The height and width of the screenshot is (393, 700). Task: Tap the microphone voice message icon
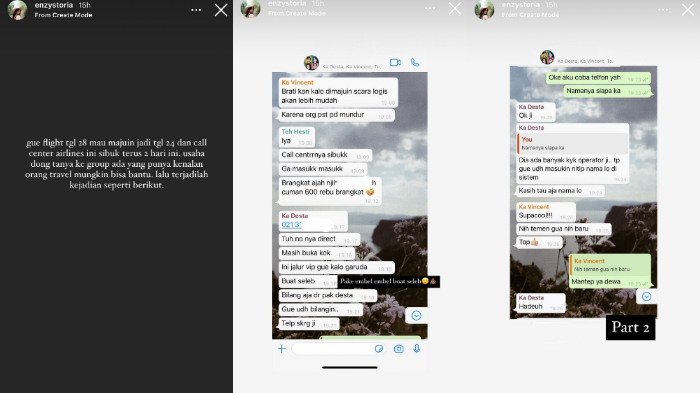[417, 348]
